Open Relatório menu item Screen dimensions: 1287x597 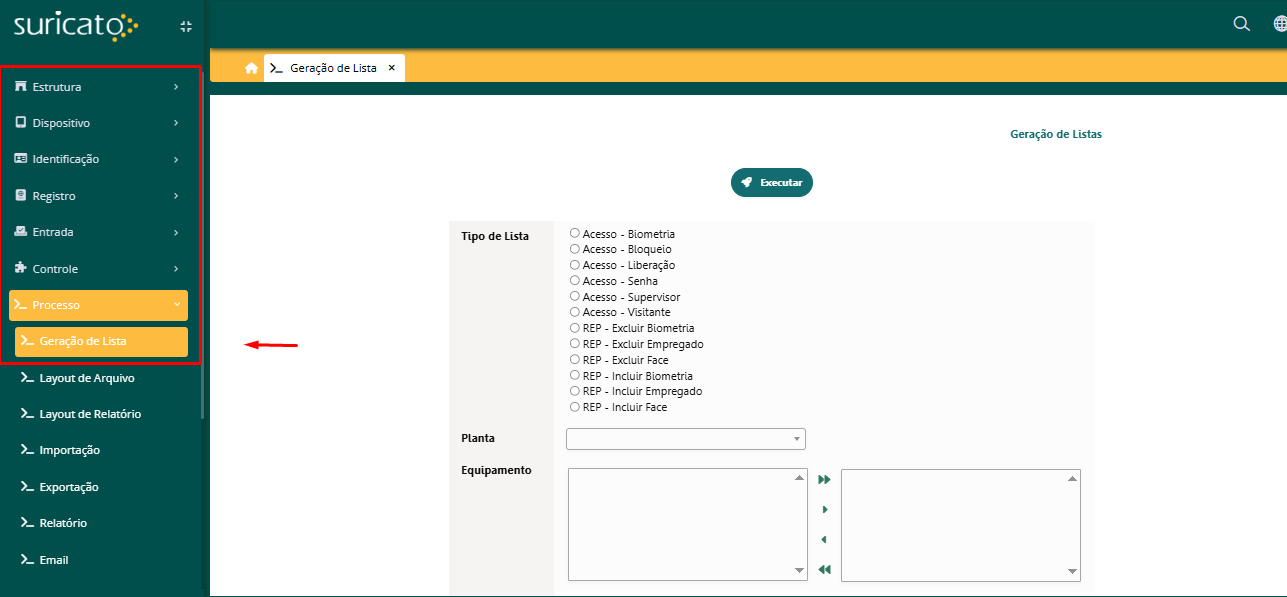63,523
